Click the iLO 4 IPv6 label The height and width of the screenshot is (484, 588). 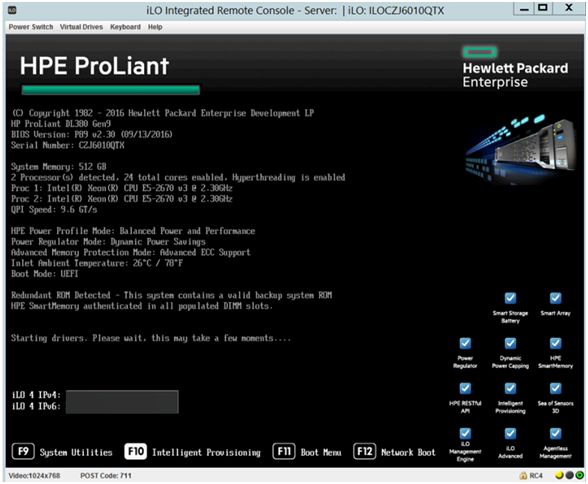[36, 406]
